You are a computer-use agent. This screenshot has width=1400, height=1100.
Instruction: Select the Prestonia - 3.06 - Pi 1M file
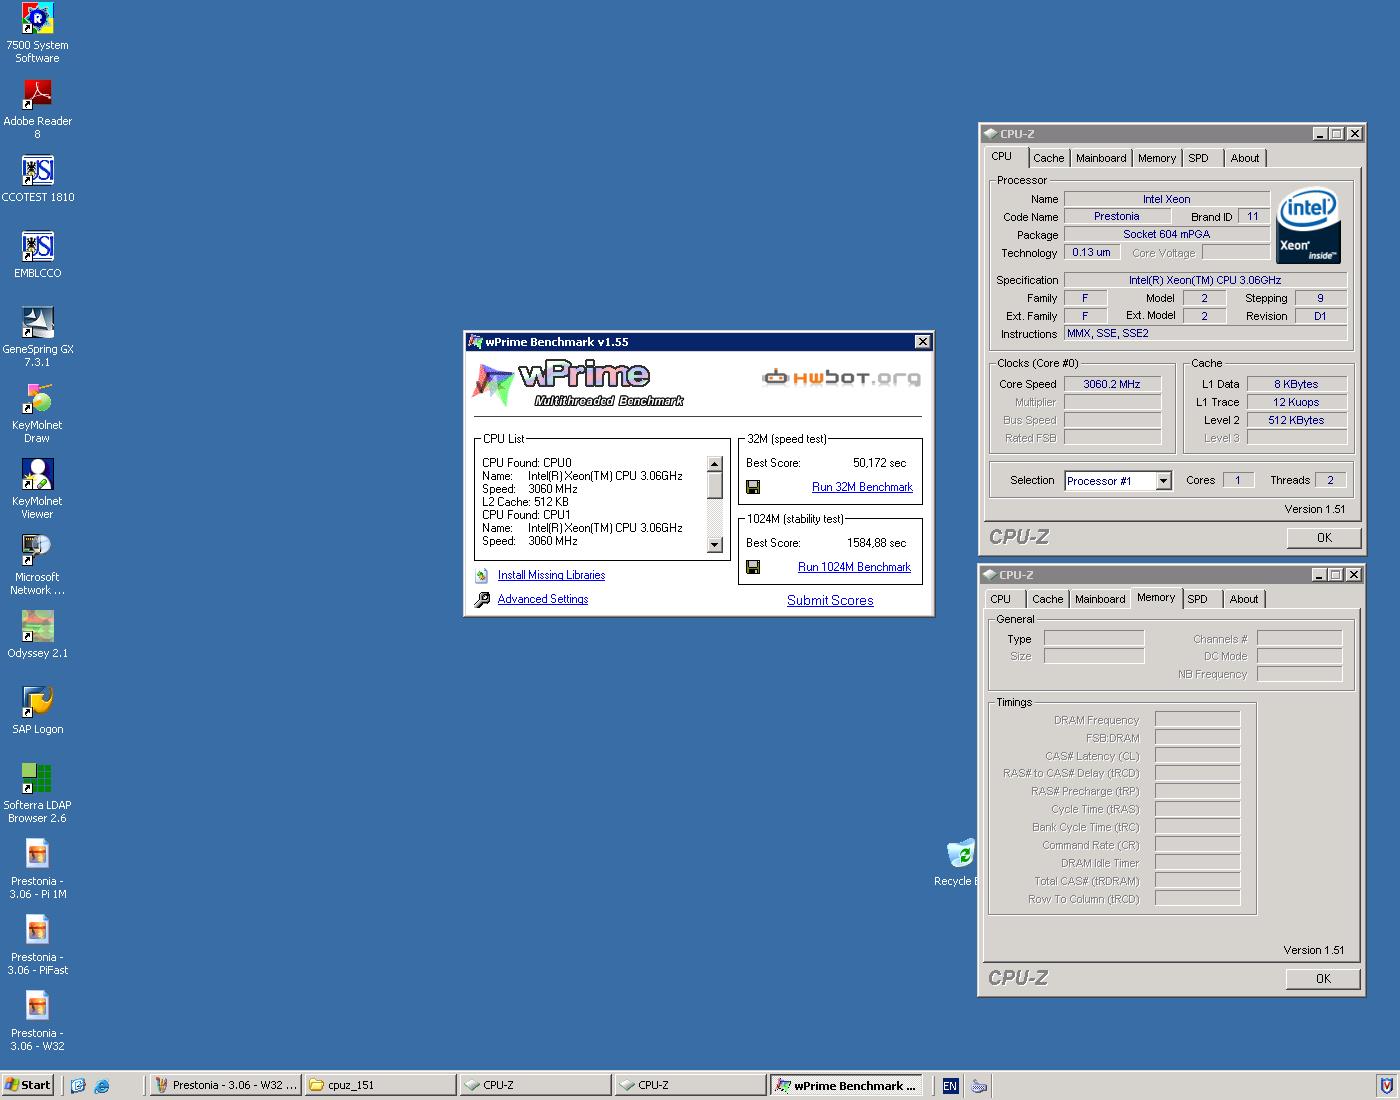tap(37, 869)
